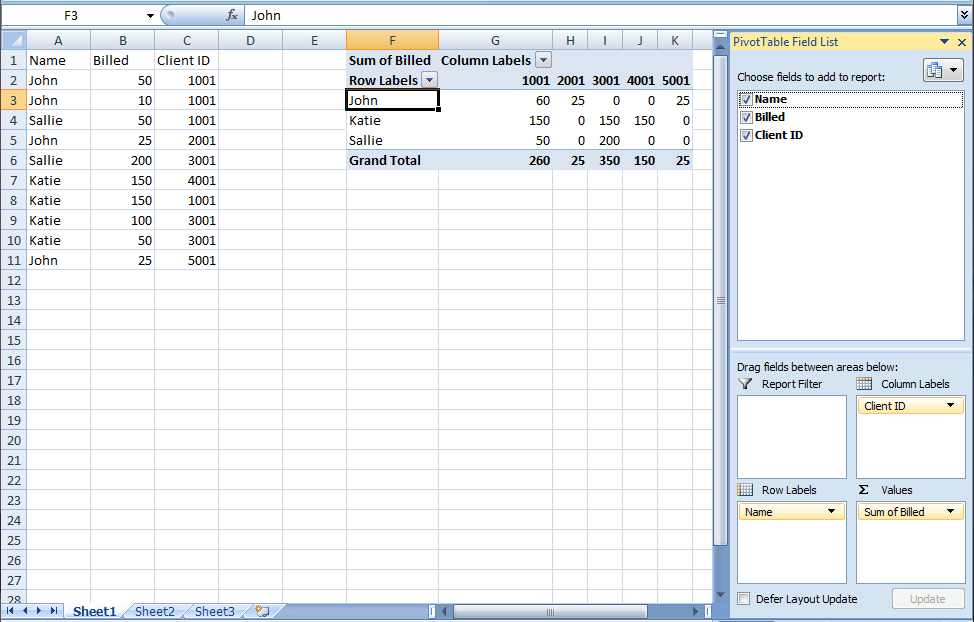Uncheck the Name field checkbox
The width and height of the screenshot is (974, 622).
coord(746,100)
